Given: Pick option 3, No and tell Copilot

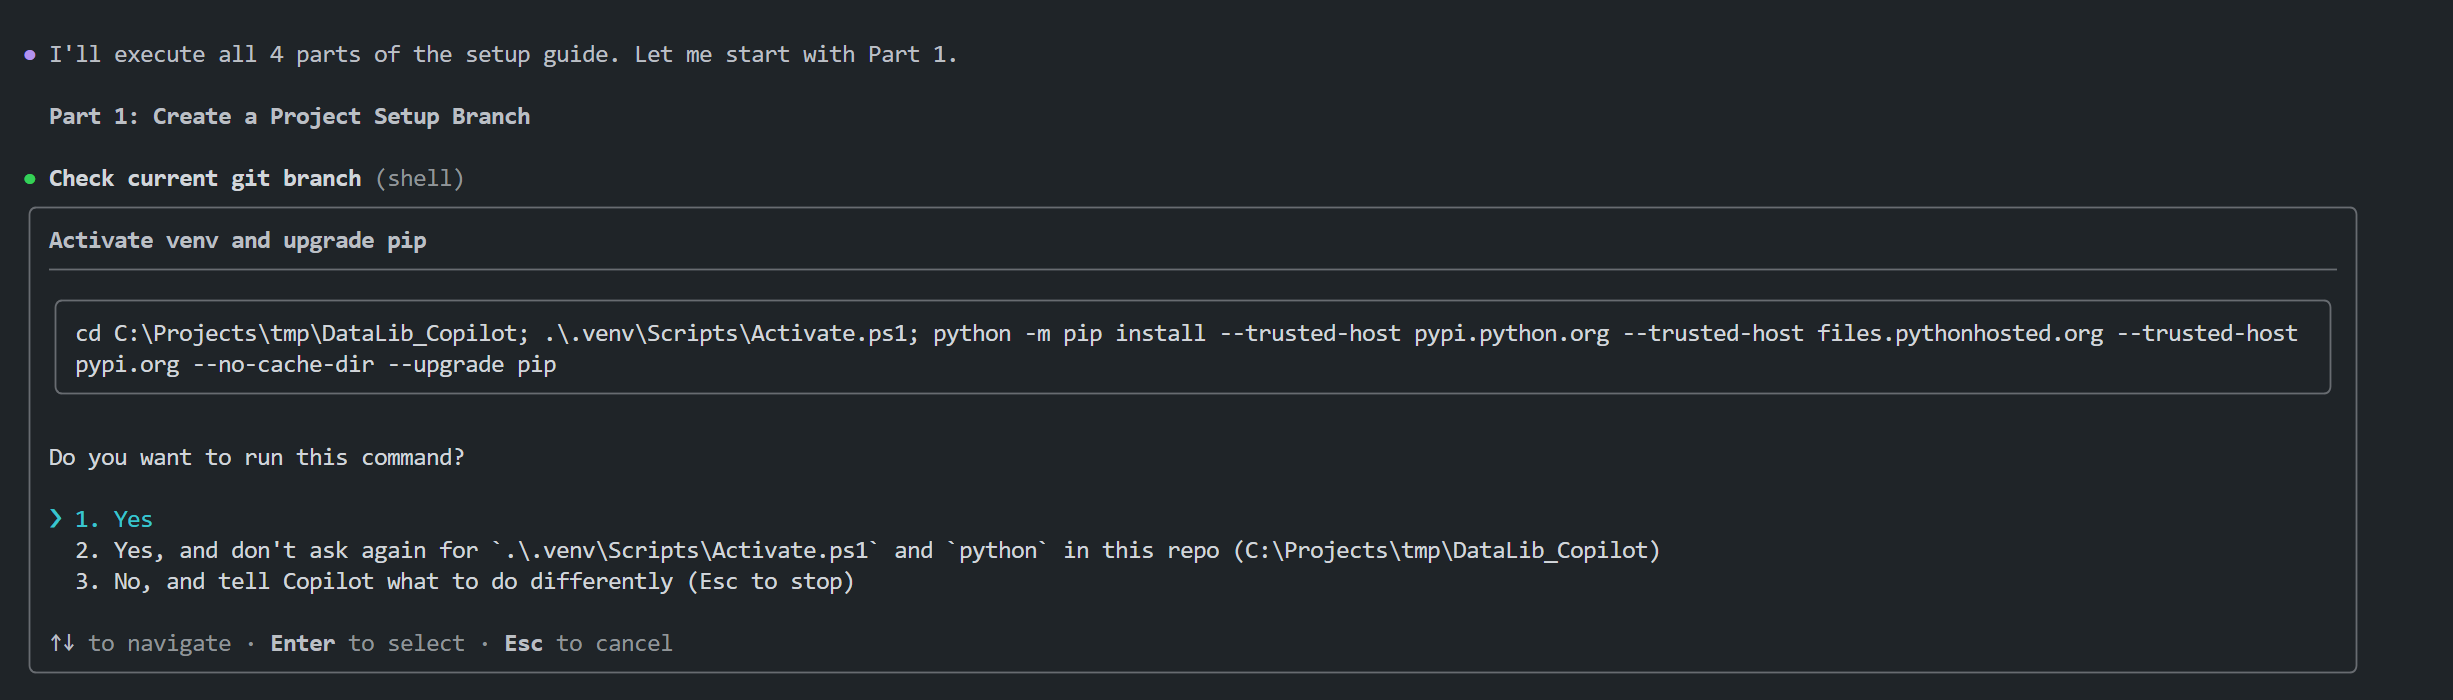Looking at the screenshot, I should 464,581.
